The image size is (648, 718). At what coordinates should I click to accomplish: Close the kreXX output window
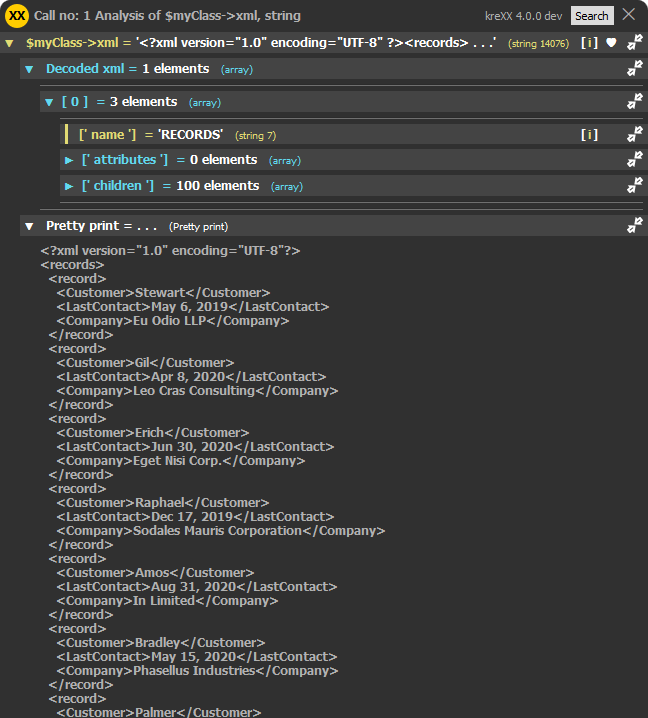(628, 15)
